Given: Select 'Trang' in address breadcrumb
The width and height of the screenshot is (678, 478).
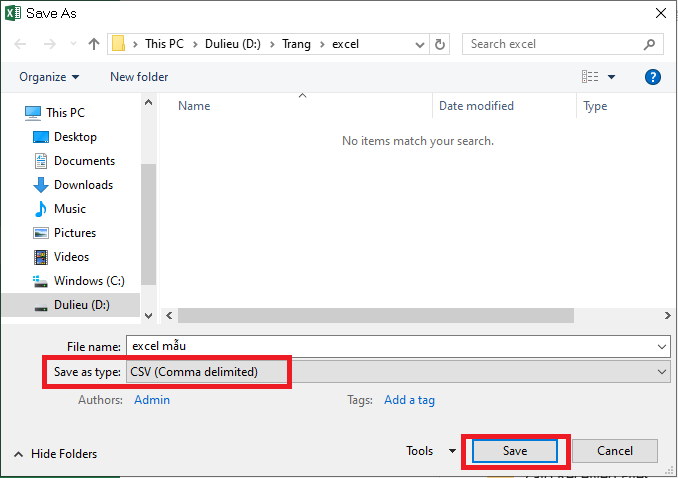Looking at the screenshot, I should pyautogui.click(x=296, y=44).
